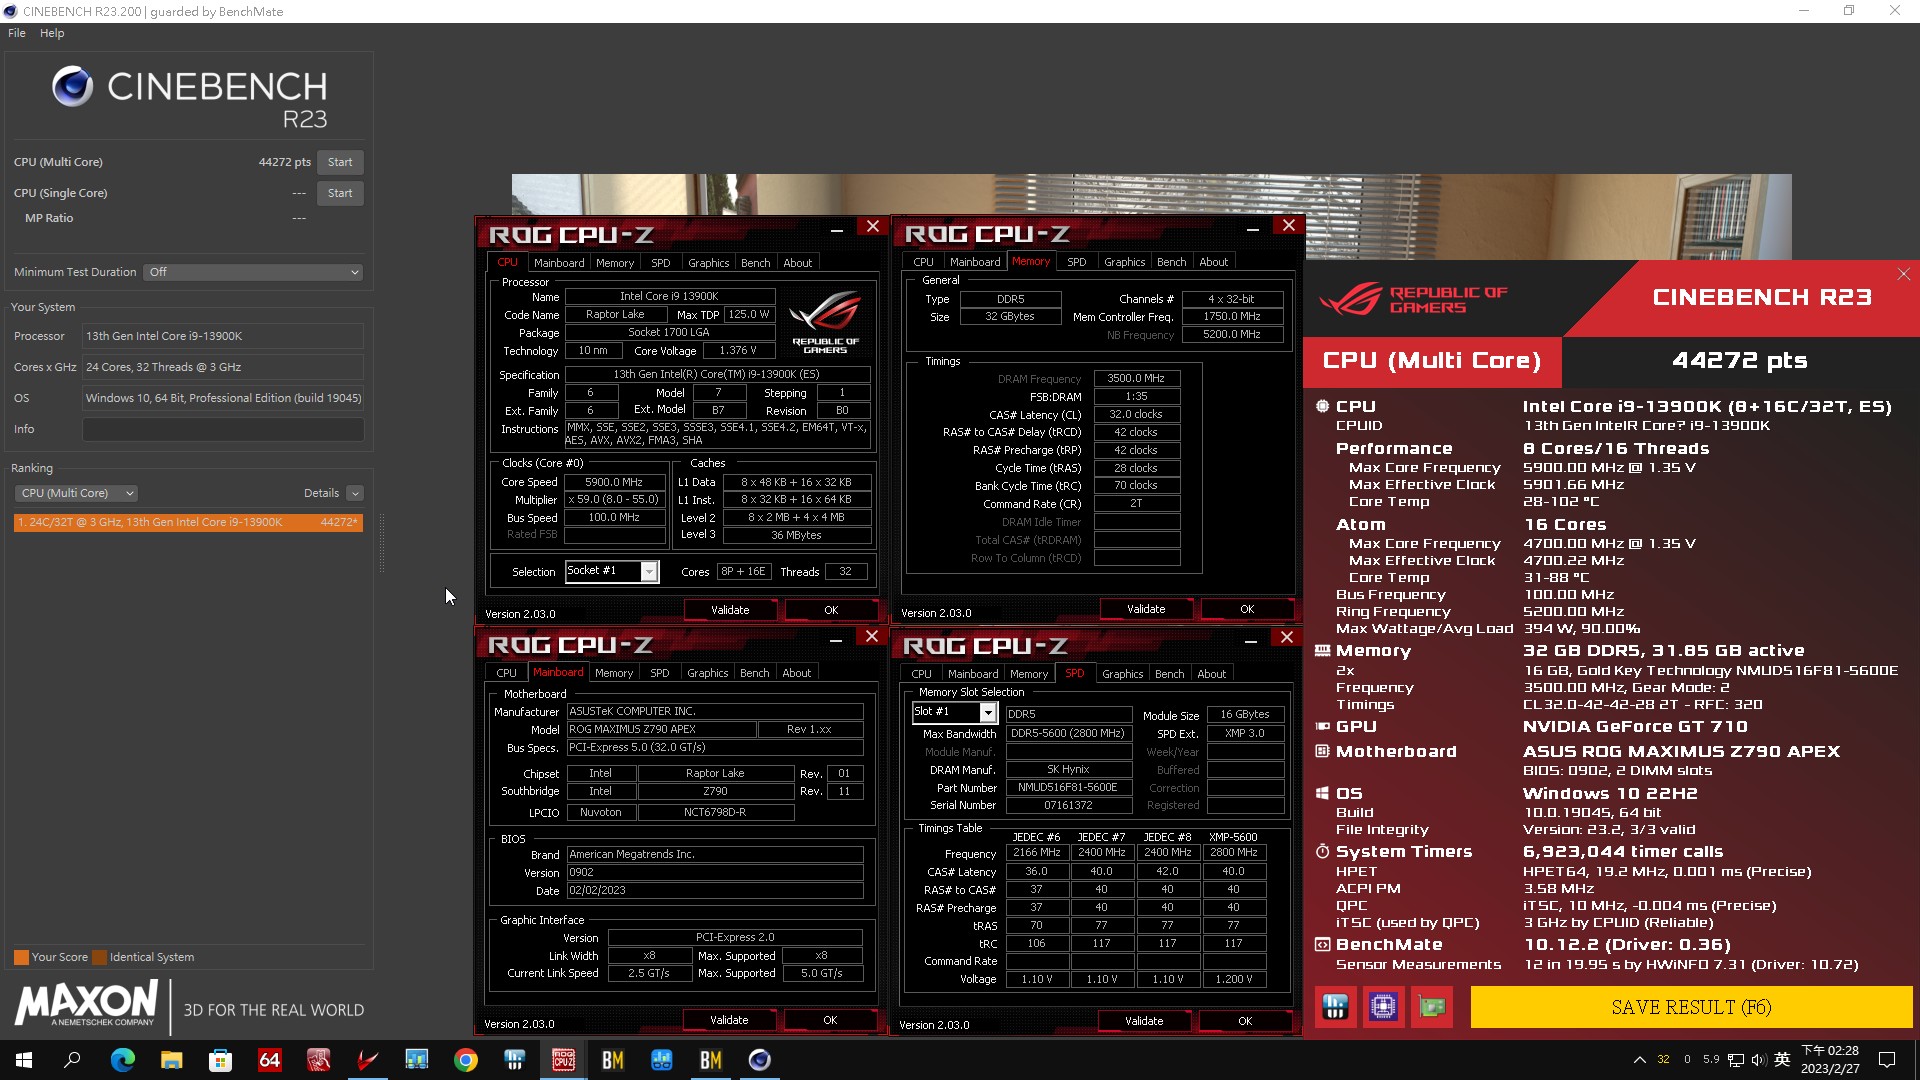Click the GPU-Z graphics card icon near SAVE RESULT
The image size is (1920, 1080).
point(1431,1007)
